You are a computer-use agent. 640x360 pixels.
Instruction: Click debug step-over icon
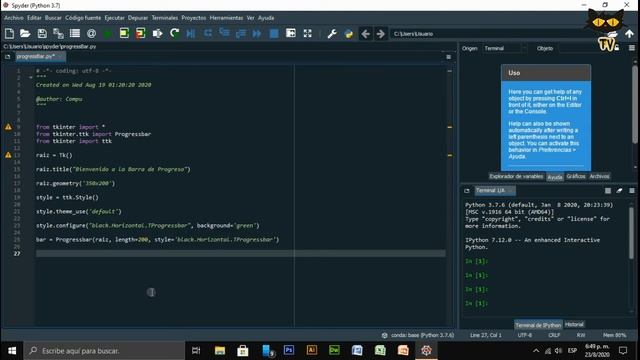(208, 33)
